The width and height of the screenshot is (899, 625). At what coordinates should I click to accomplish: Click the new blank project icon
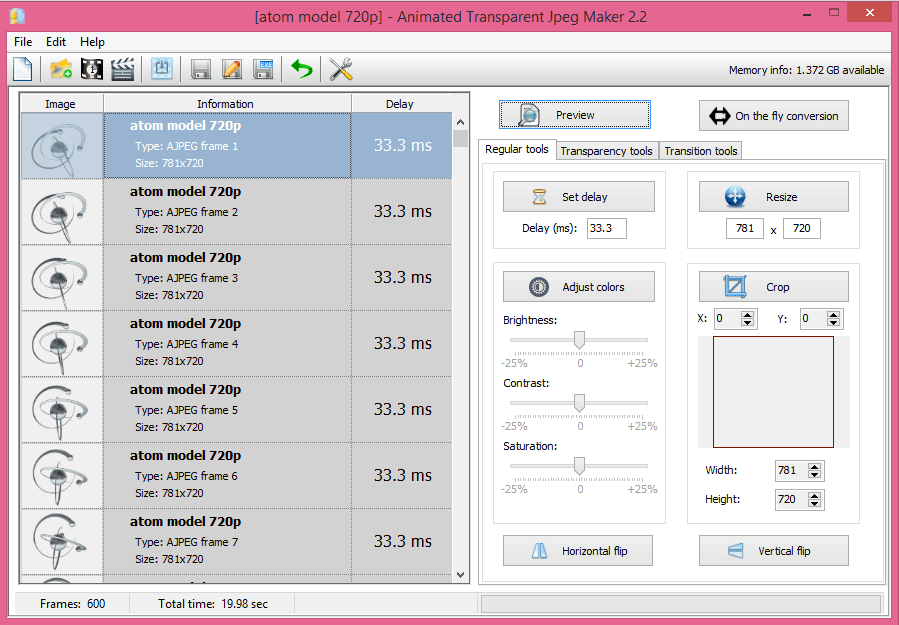pos(22,69)
